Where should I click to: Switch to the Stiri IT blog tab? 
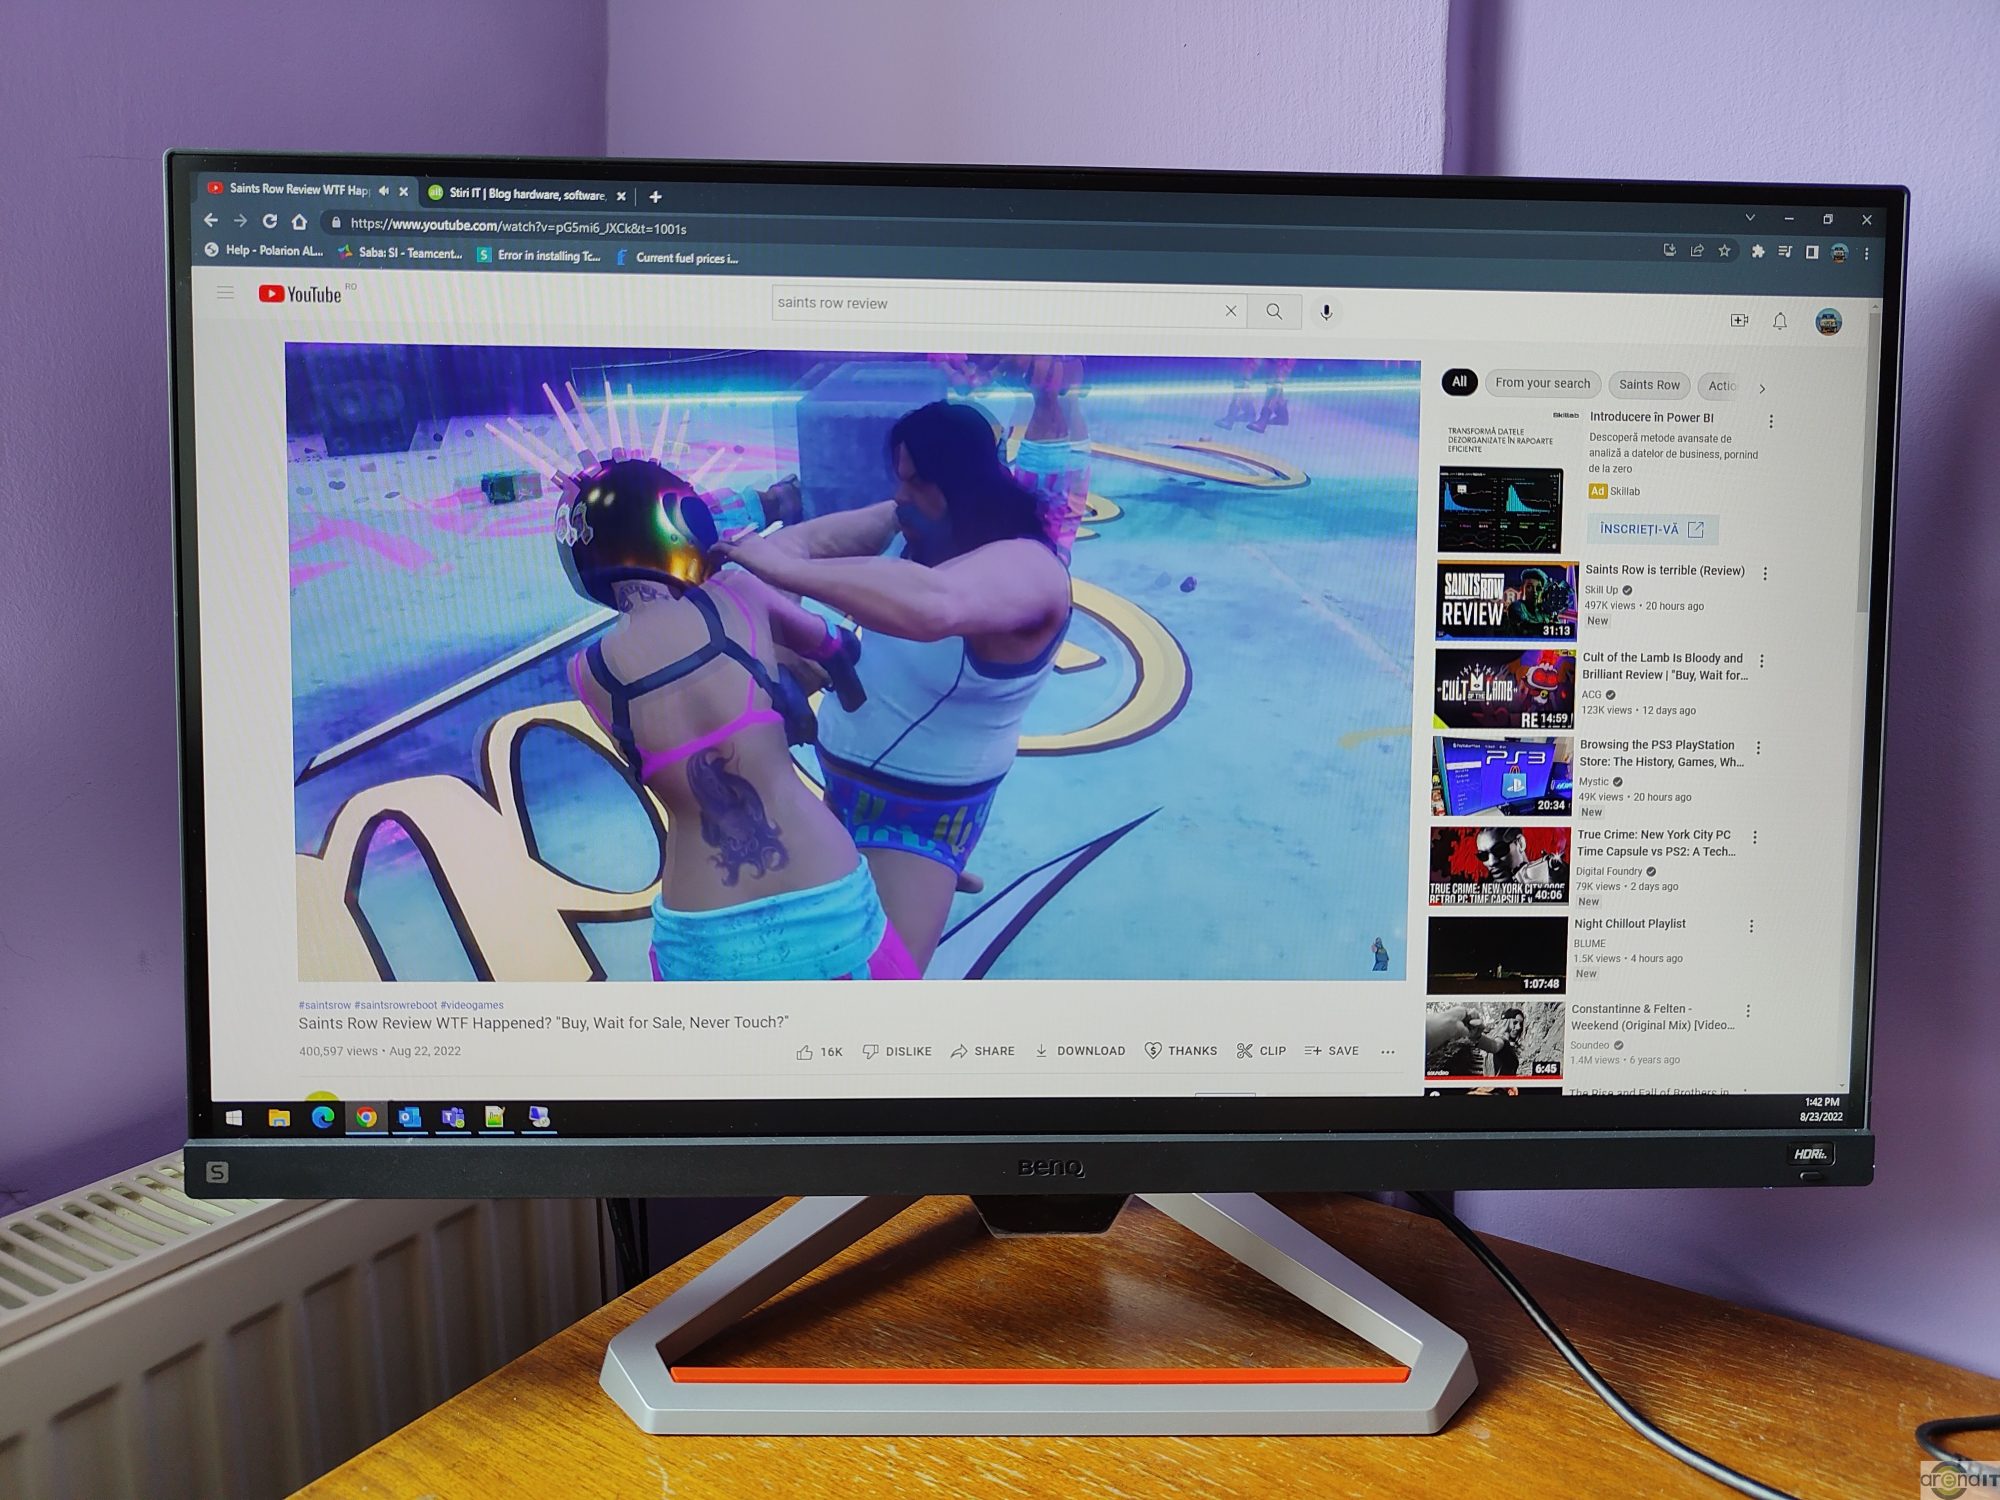click(526, 194)
